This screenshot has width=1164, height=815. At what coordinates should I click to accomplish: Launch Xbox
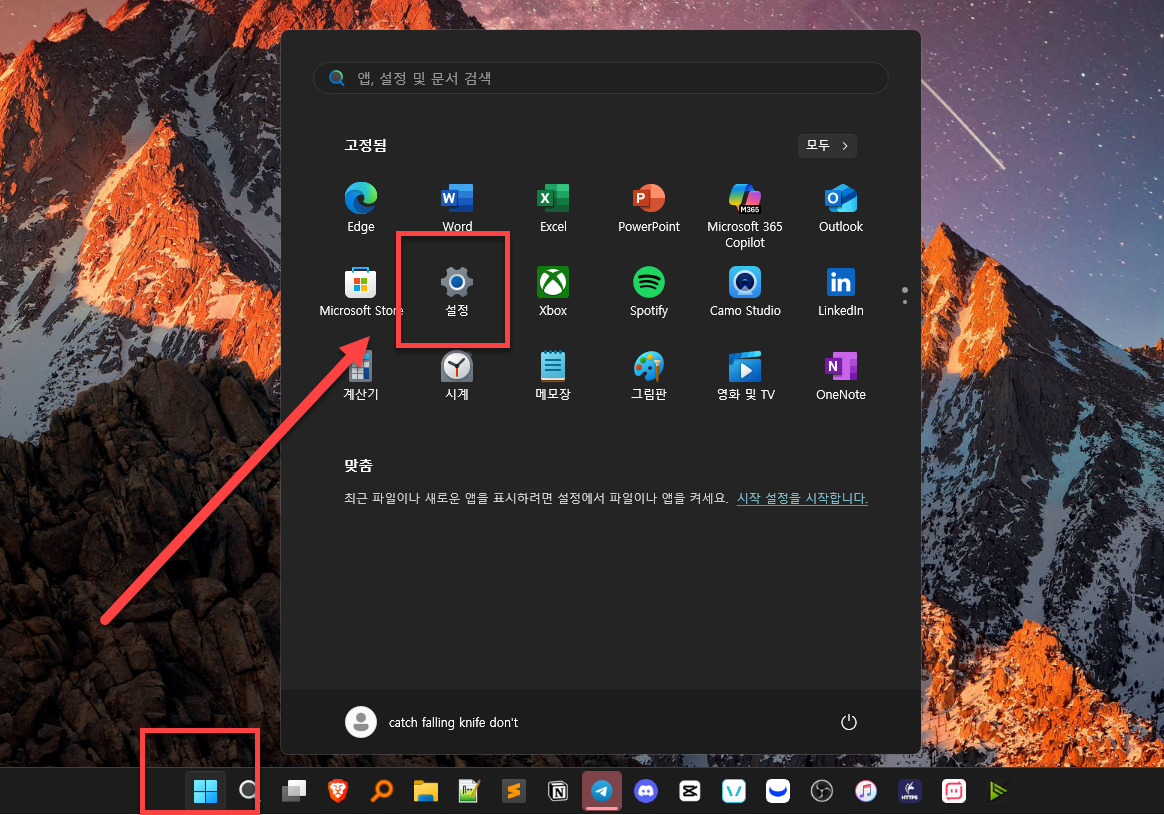pos(553,292)
